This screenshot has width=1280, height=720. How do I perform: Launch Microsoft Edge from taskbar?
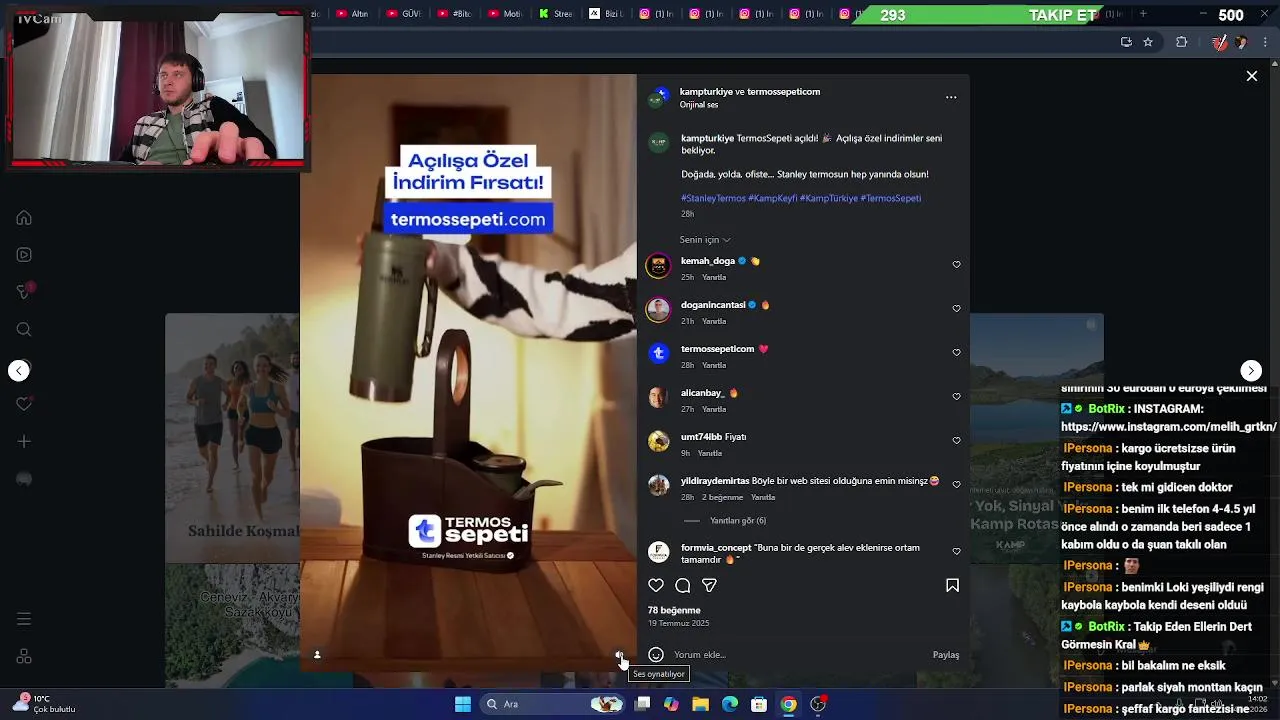[730, 704]
